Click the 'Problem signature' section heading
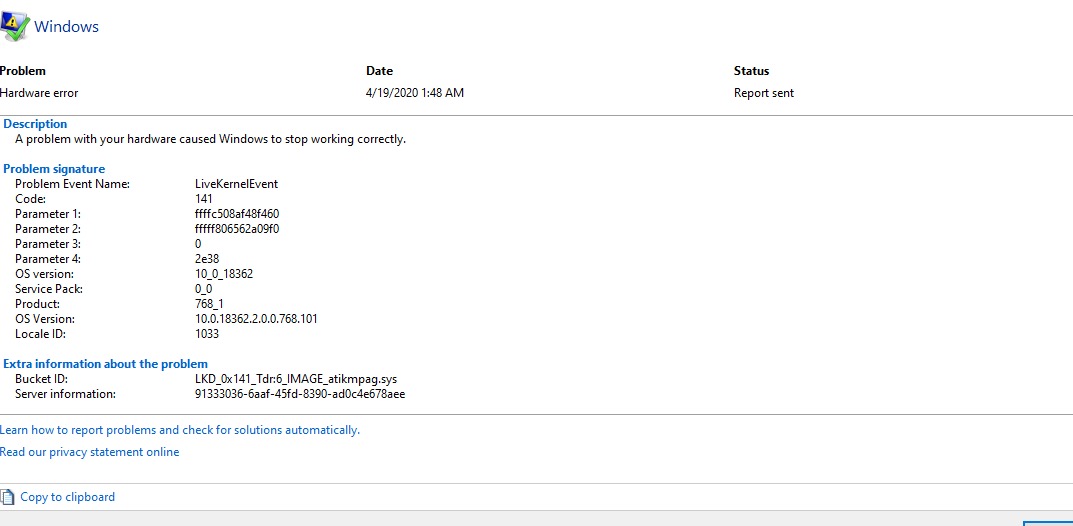1073x526 pixels. (x=55, y=169)
